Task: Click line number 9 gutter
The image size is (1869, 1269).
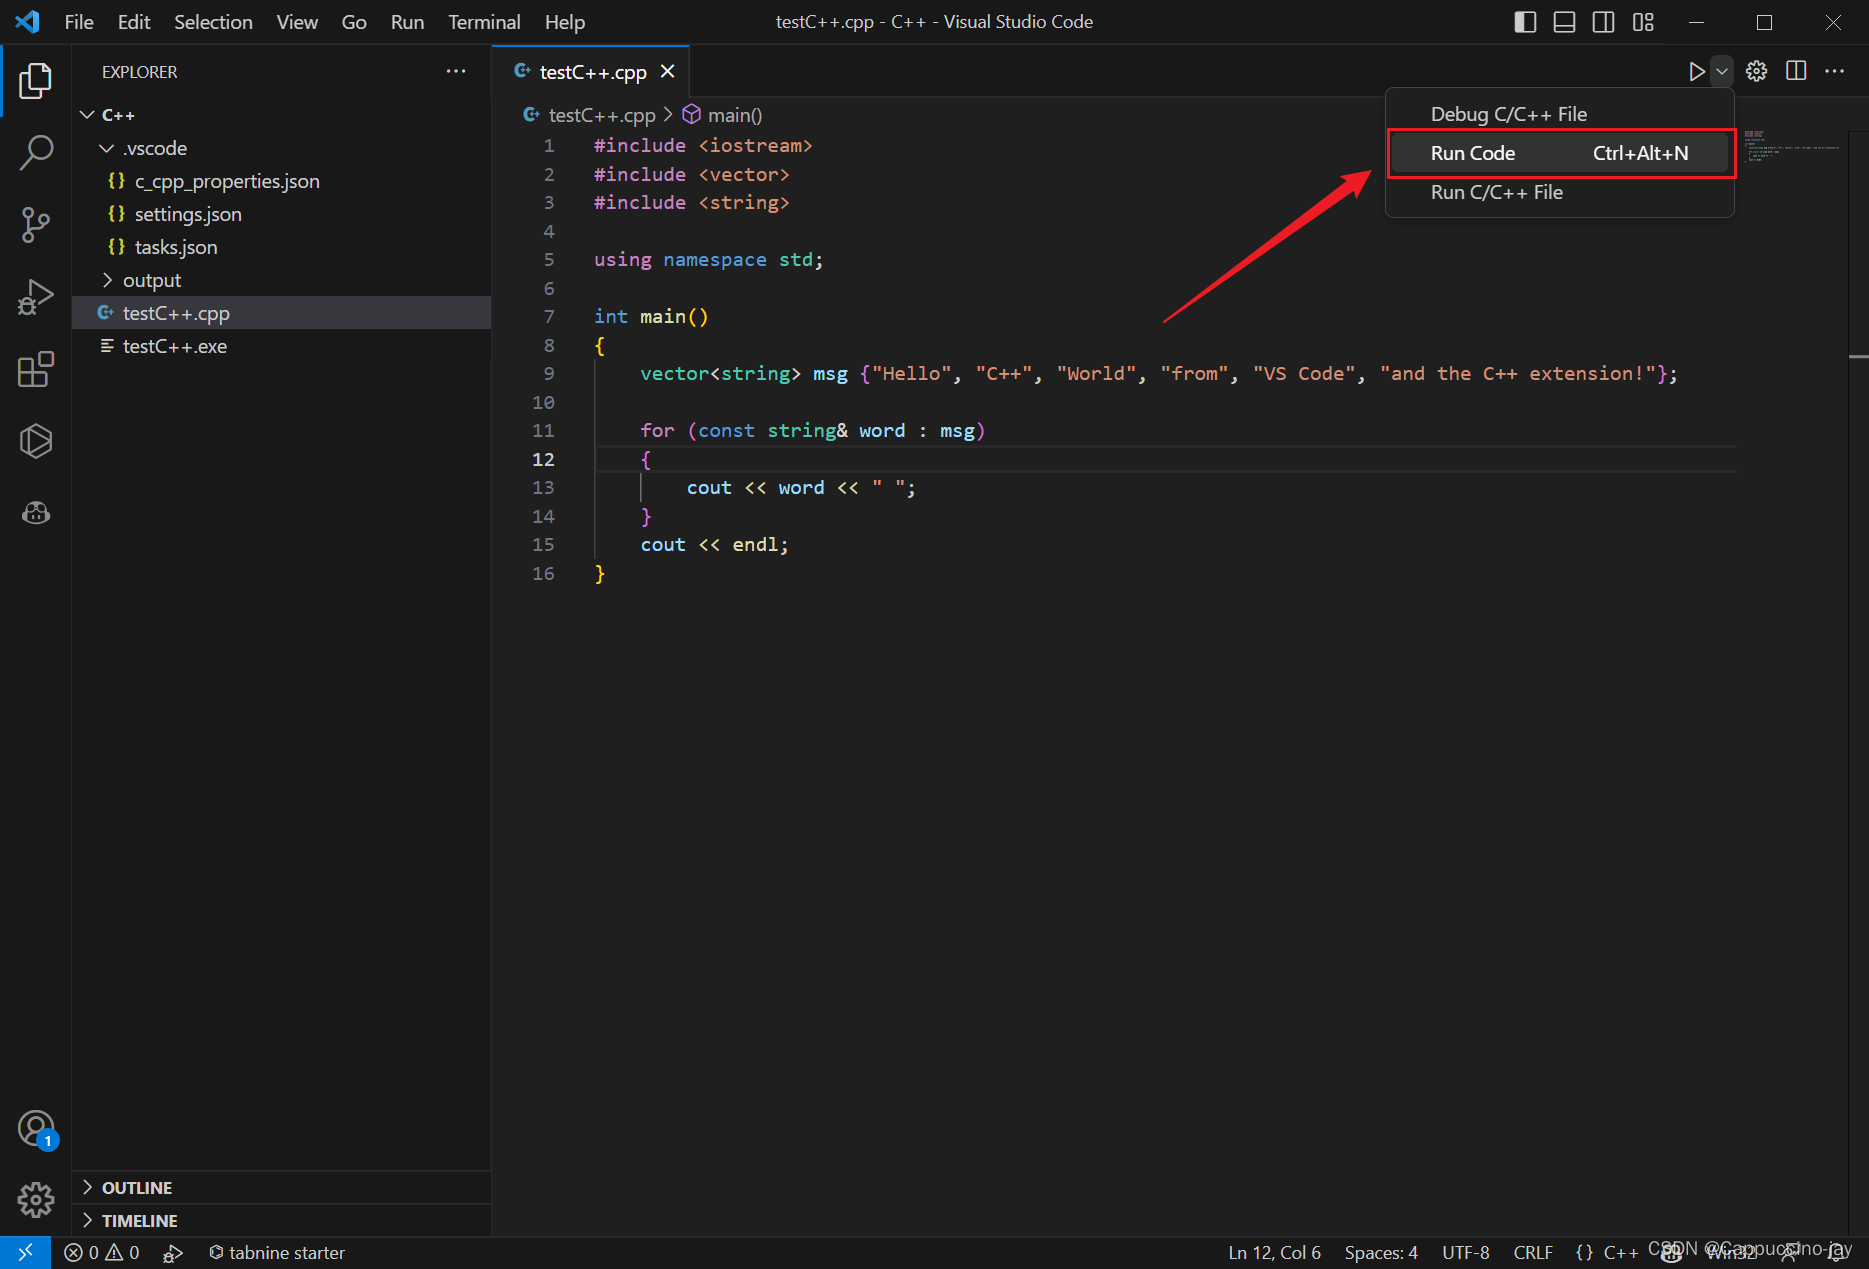Action: tap(548, 373)
